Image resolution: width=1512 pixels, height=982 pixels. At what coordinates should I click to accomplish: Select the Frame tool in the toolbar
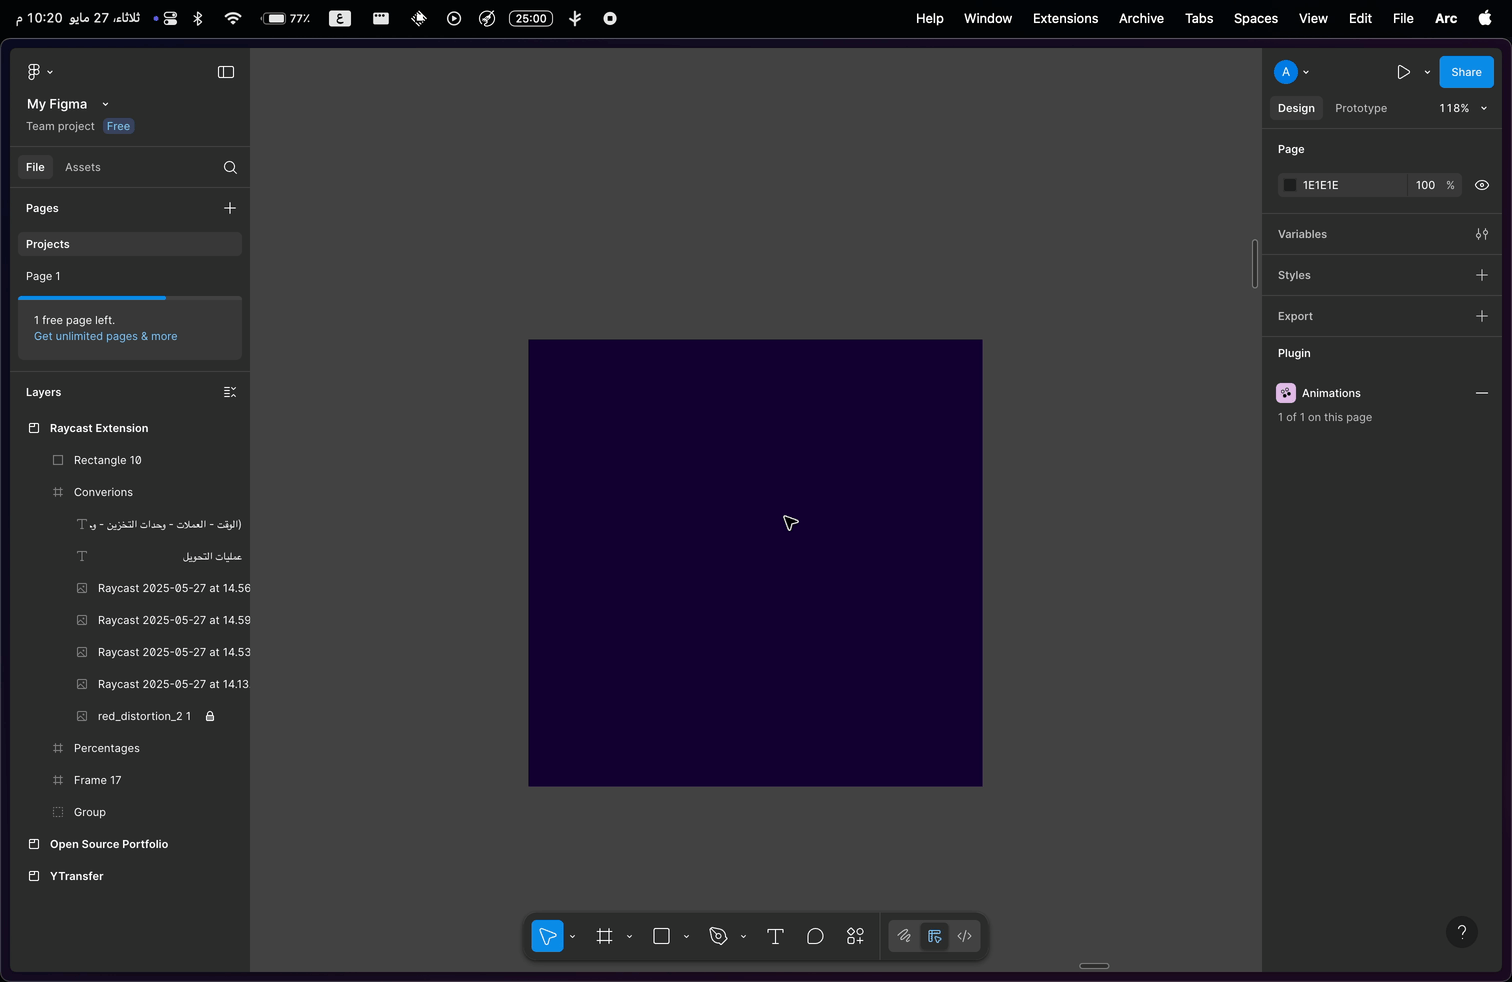click(604, 936)
